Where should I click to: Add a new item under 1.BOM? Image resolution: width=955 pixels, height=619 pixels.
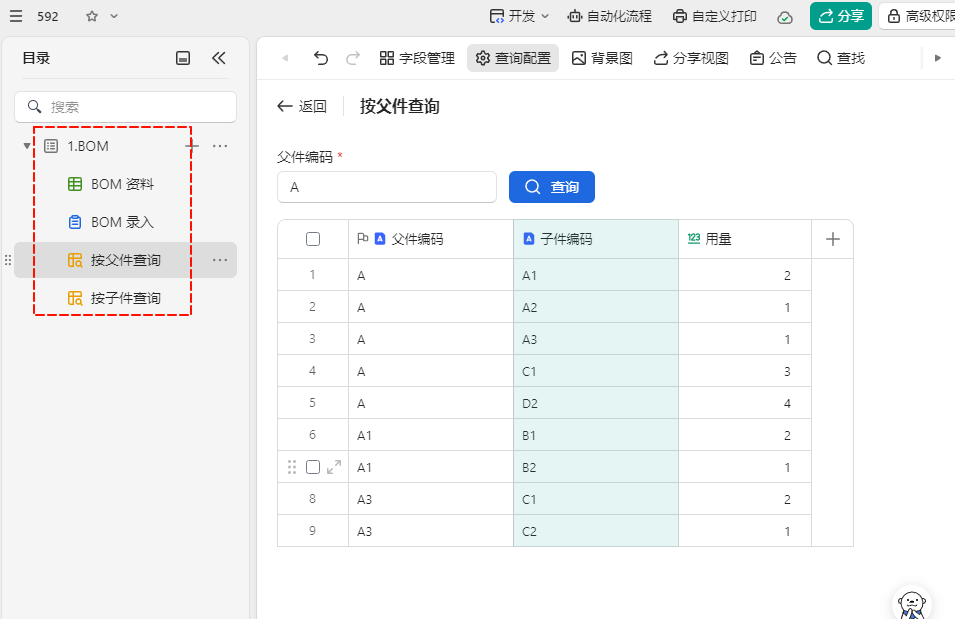(192, 146)
